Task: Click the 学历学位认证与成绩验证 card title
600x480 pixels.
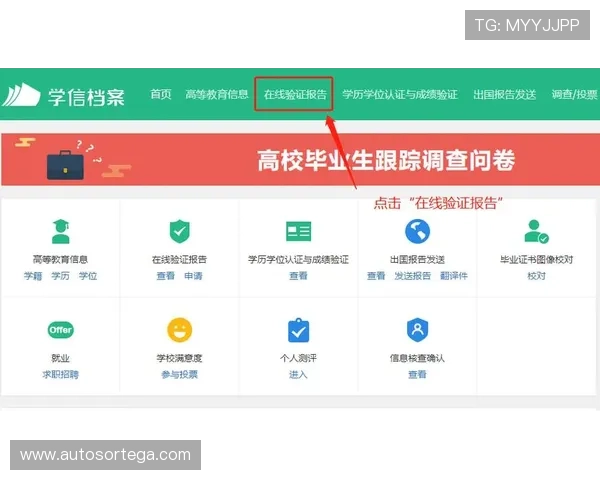Action: pyautogui.click(x=298, y=260)
